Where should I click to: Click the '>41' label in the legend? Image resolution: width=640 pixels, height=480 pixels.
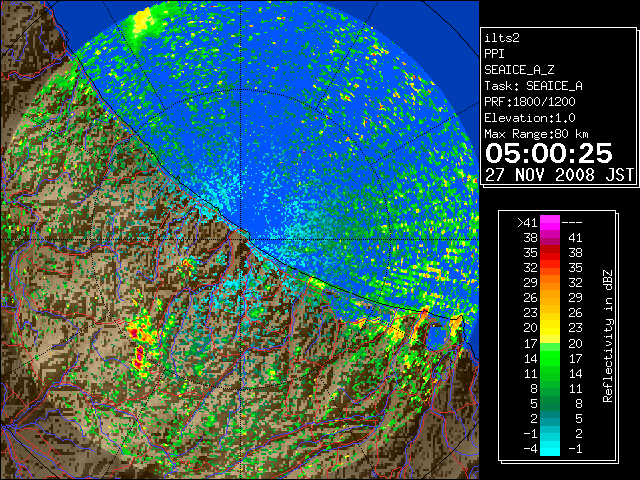[527, 223]
